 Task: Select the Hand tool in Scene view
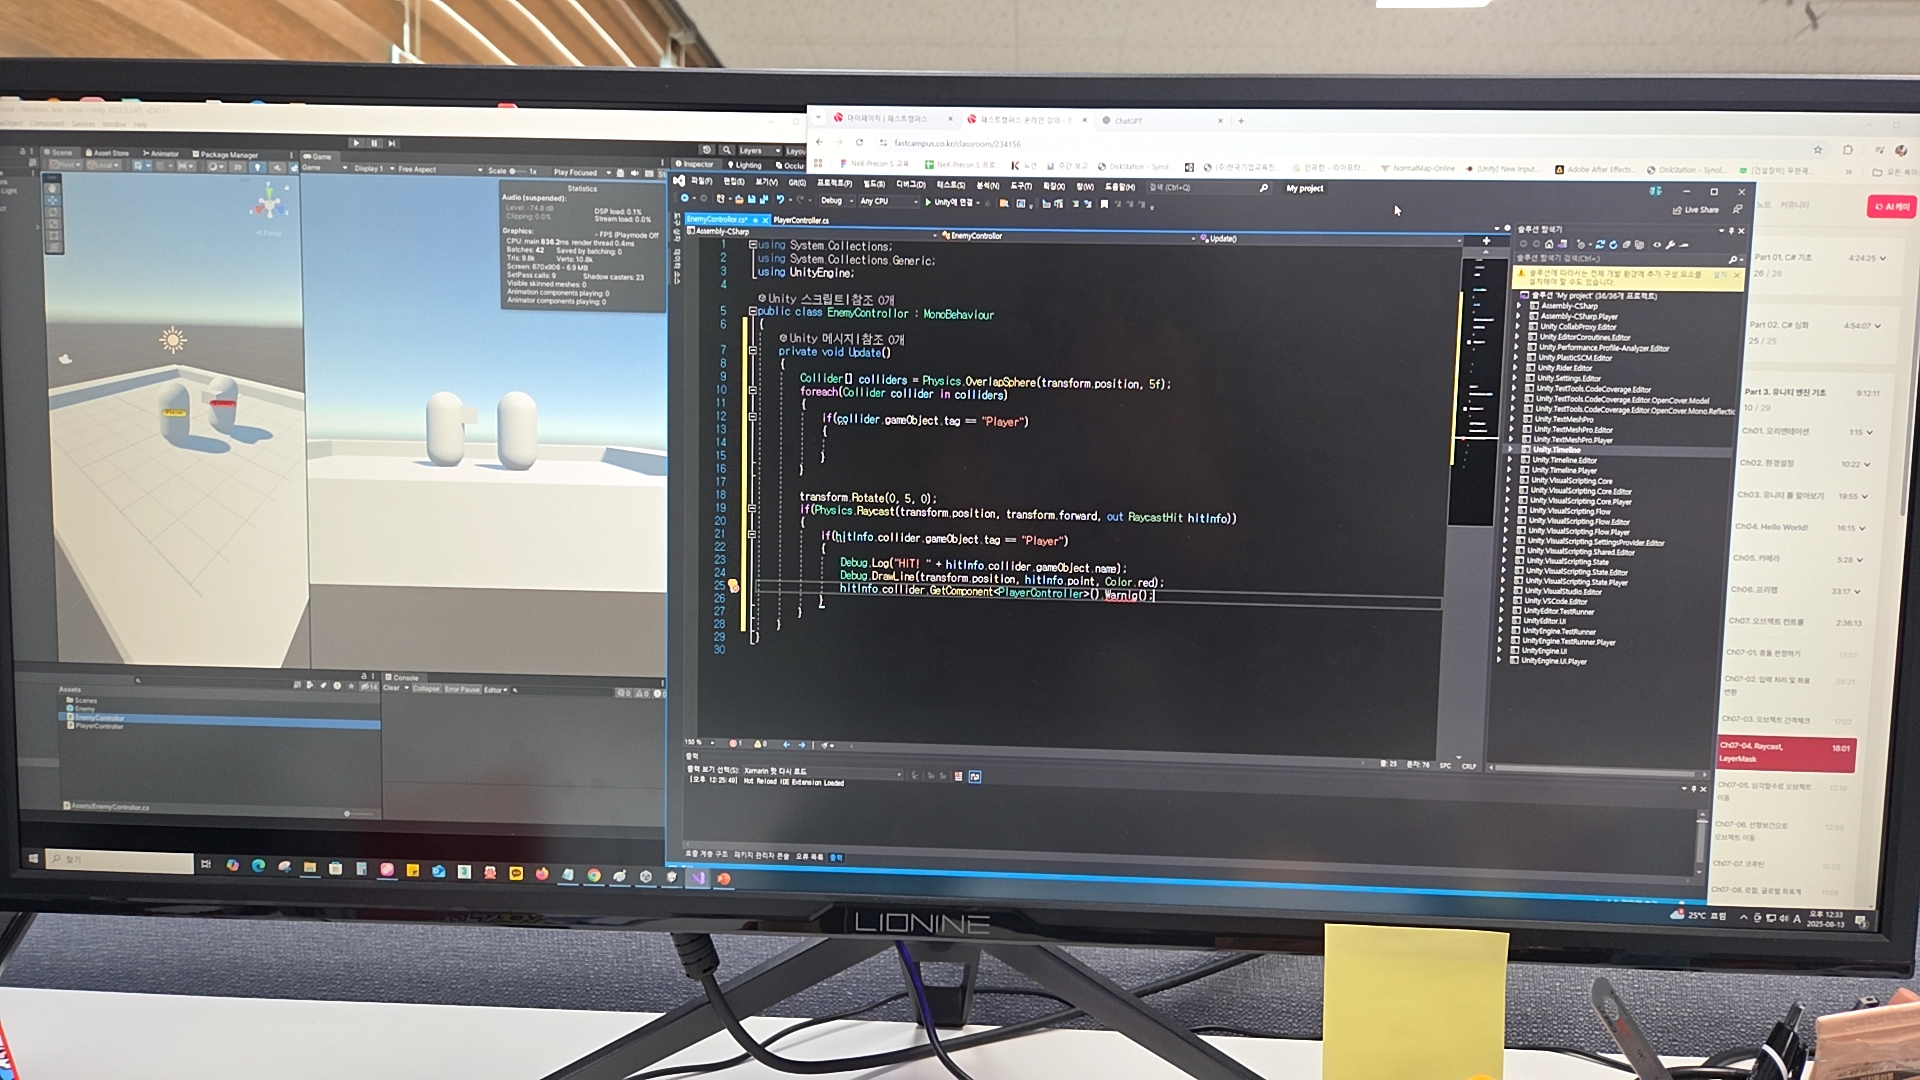tap(52, 188)
